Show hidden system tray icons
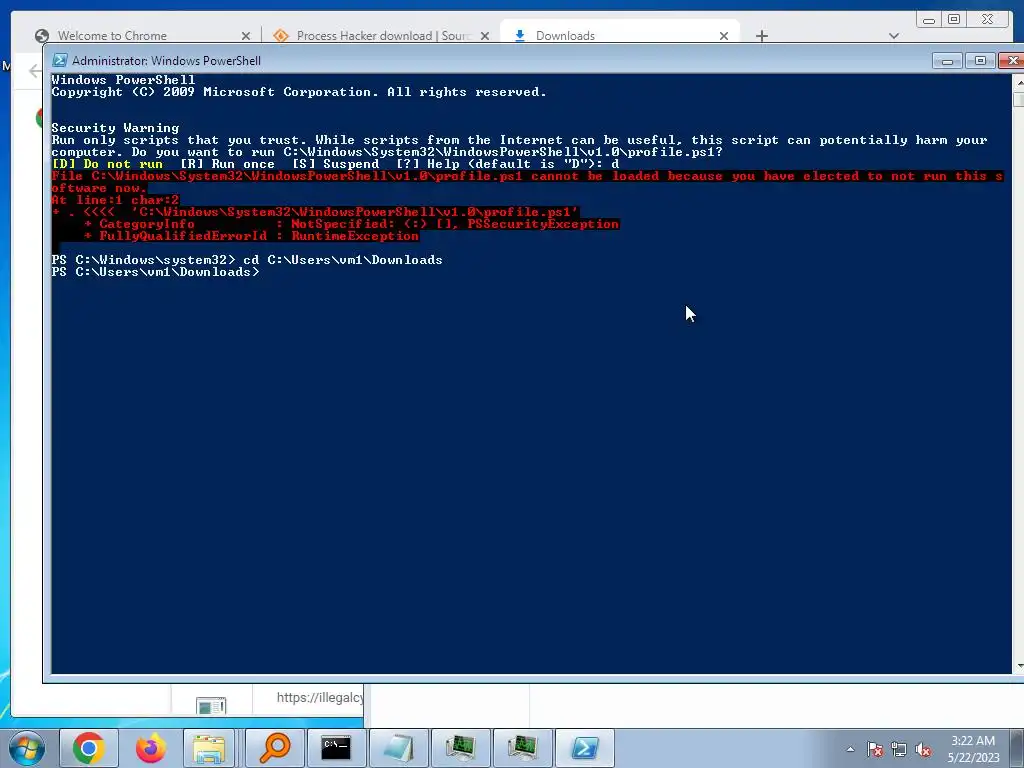The width and height of the screenshot is (1024, 768). (850, 749)
